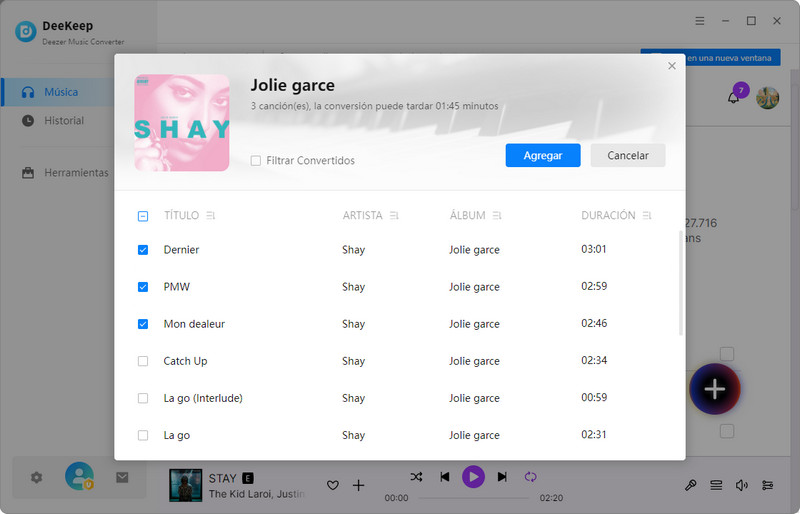Click the song list scrollbar
Image resolution: width=800 pixels, height=514 pixels.
tap(681, 283)
